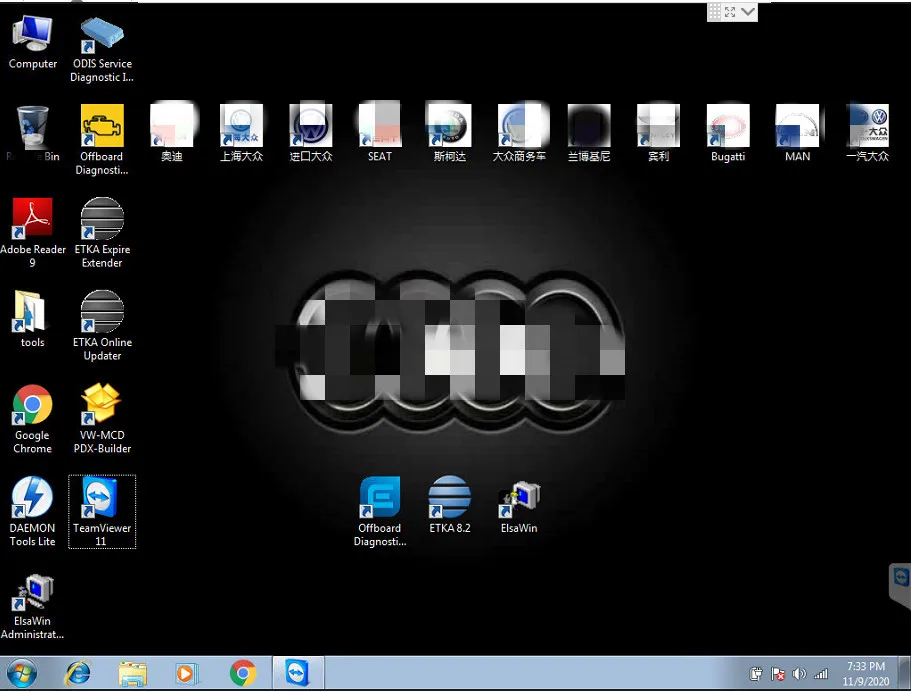Select ETKA Online Updater icon
Viewport: 911px width, 692px height.
coord(102,325)
